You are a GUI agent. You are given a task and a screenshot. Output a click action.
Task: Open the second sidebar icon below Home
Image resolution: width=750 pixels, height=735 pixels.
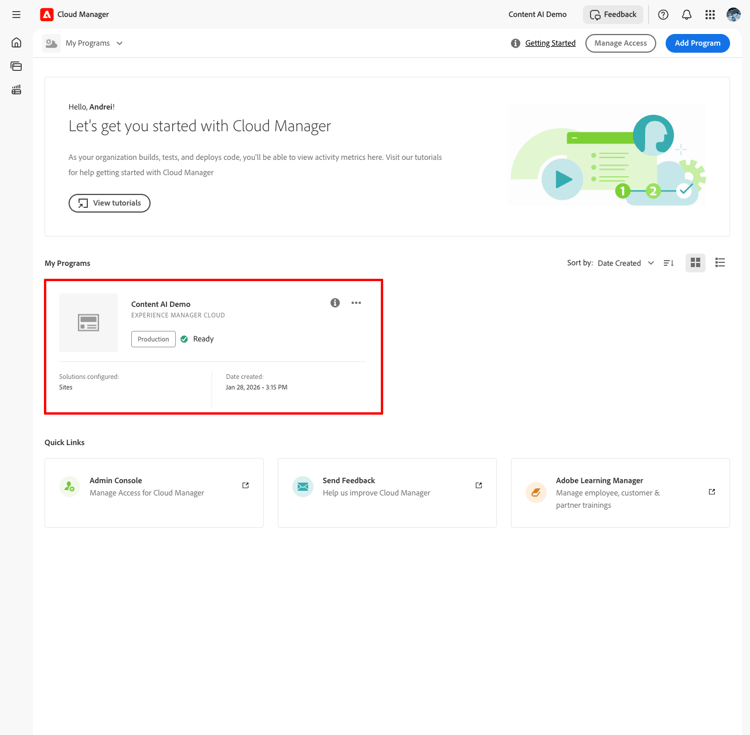pos(16,66)
